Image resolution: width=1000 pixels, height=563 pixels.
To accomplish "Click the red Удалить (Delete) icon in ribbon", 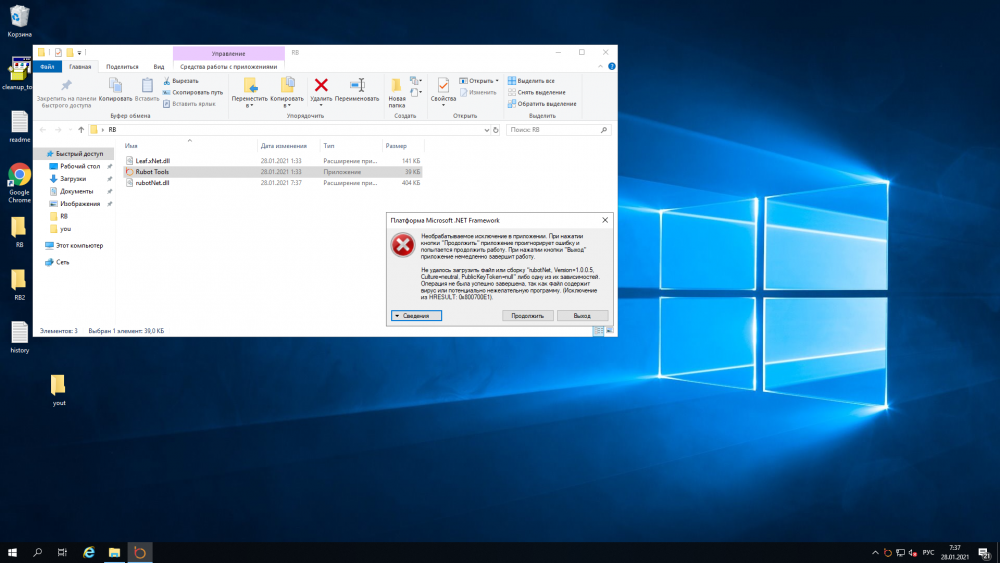I will pos(321,86).
